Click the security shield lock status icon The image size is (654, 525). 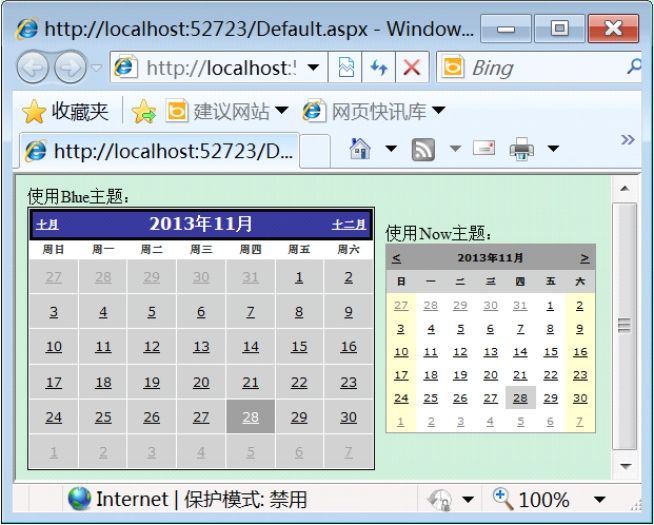[x=440, y=500]
